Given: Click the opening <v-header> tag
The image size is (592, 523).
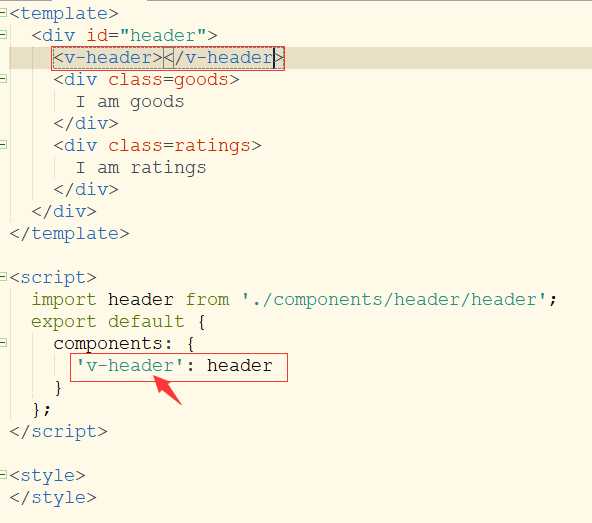Looking at the screenshot, I should (x=108, y=58).
